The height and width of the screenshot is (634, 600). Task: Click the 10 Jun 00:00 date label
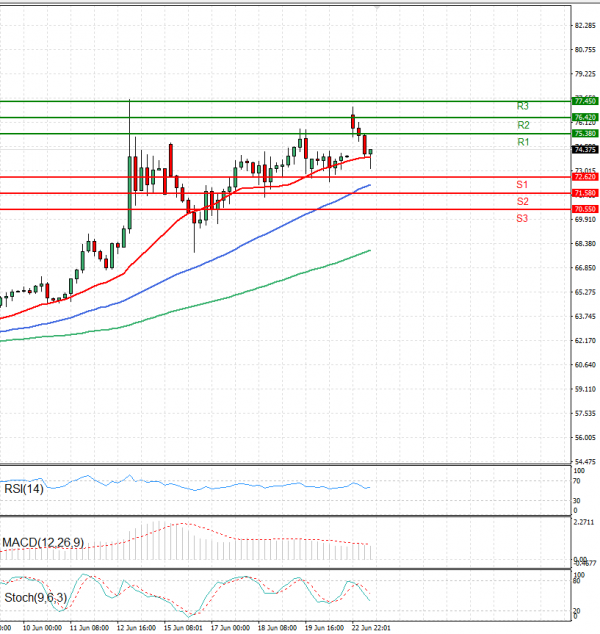click(42, 628)
